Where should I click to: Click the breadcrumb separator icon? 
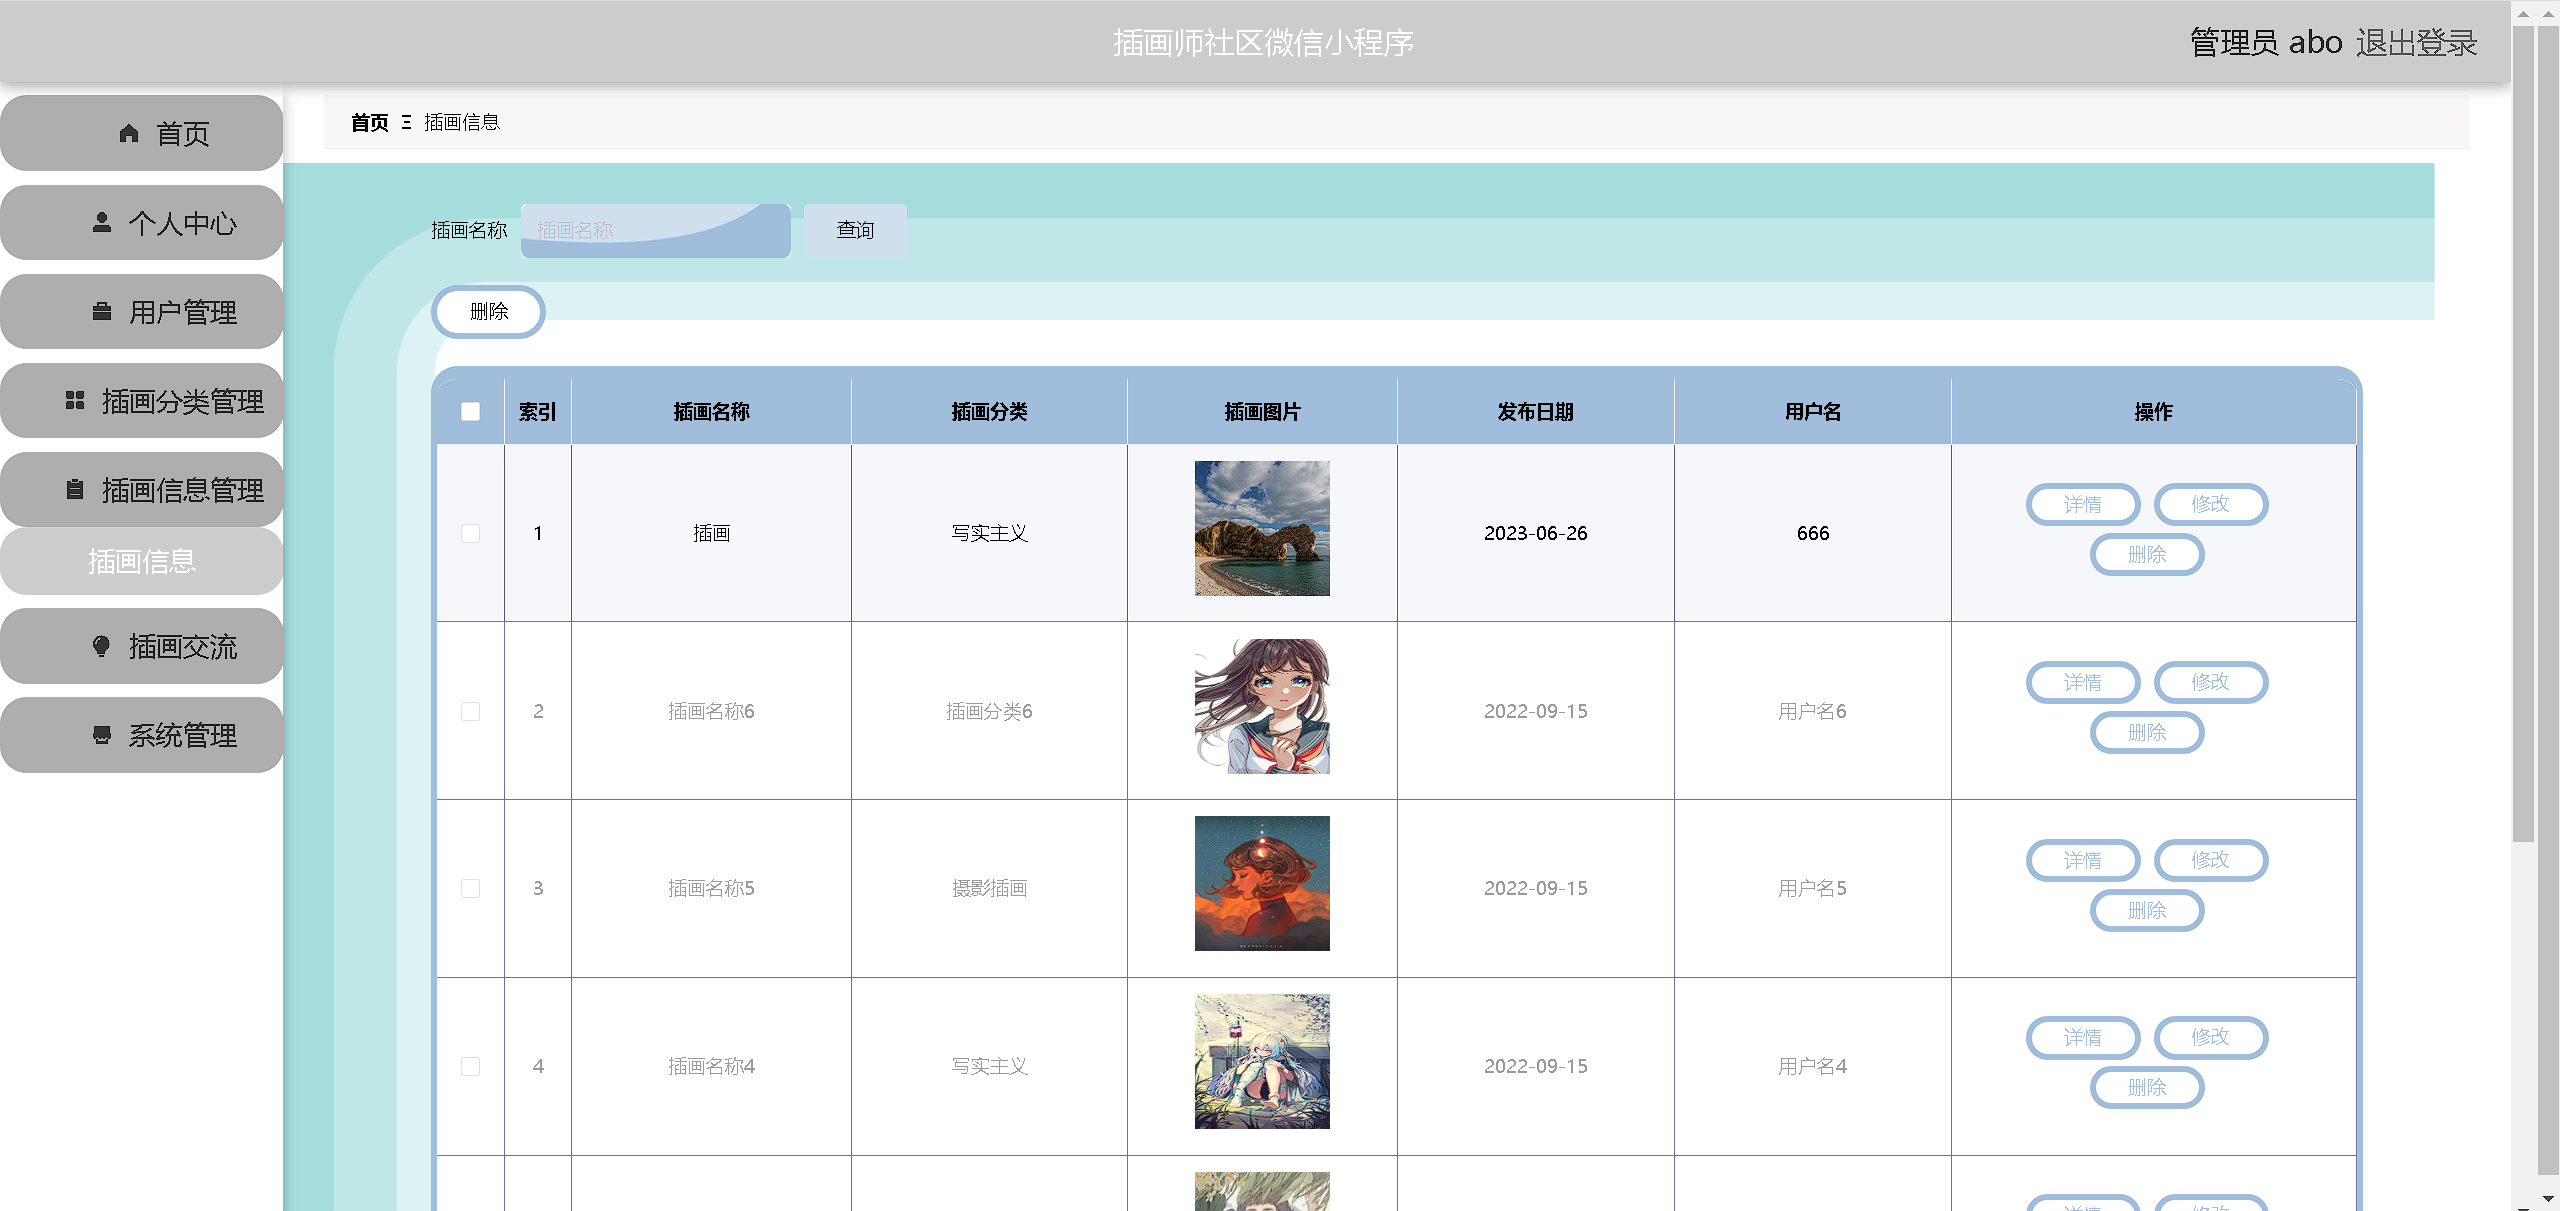tap(406, 122)
